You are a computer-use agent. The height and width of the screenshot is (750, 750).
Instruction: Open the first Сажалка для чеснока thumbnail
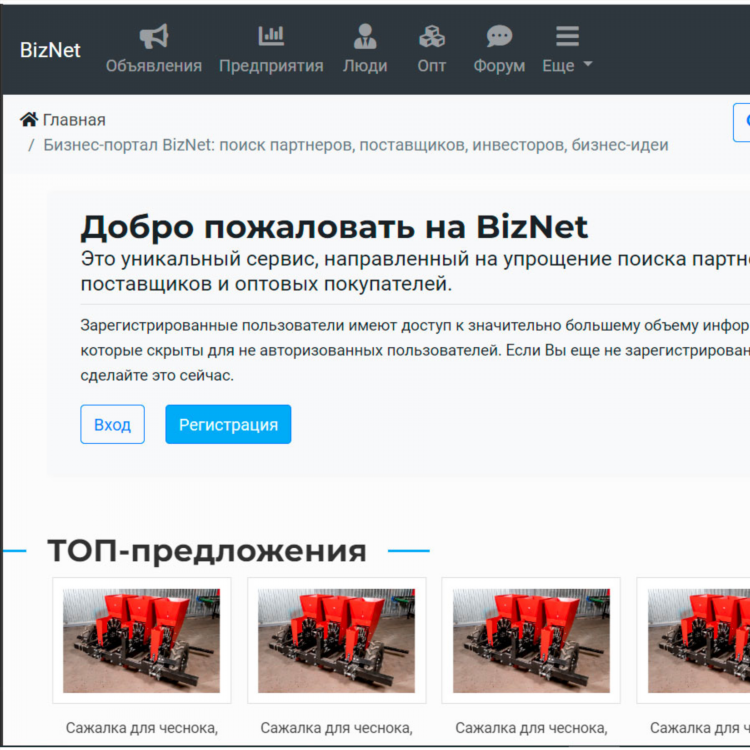(x=142, y=640)
